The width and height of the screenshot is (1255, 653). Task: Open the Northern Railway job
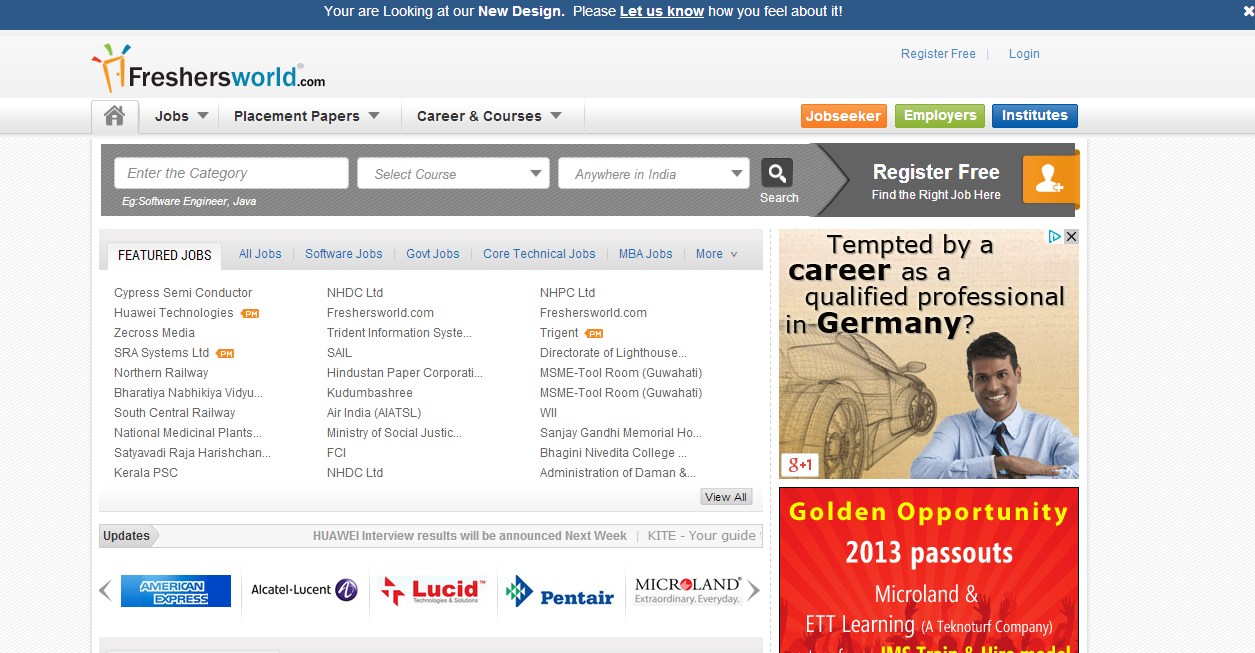click(x=161, y=373)
